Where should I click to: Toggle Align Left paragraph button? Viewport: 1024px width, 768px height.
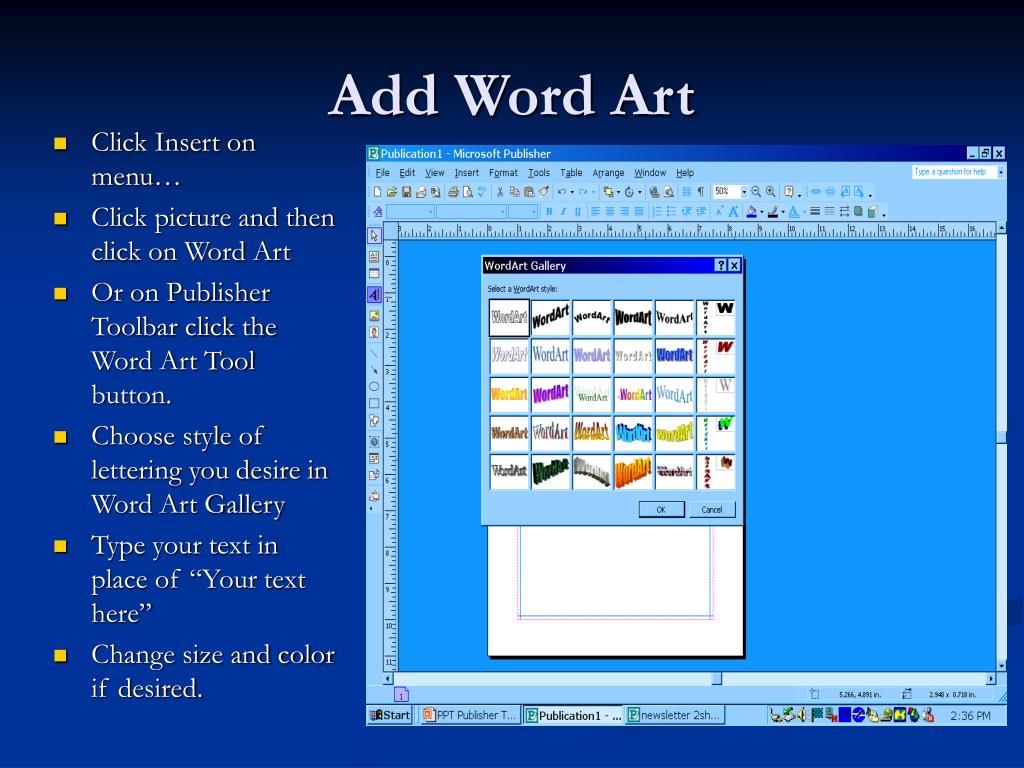click(x=596, y=212)
